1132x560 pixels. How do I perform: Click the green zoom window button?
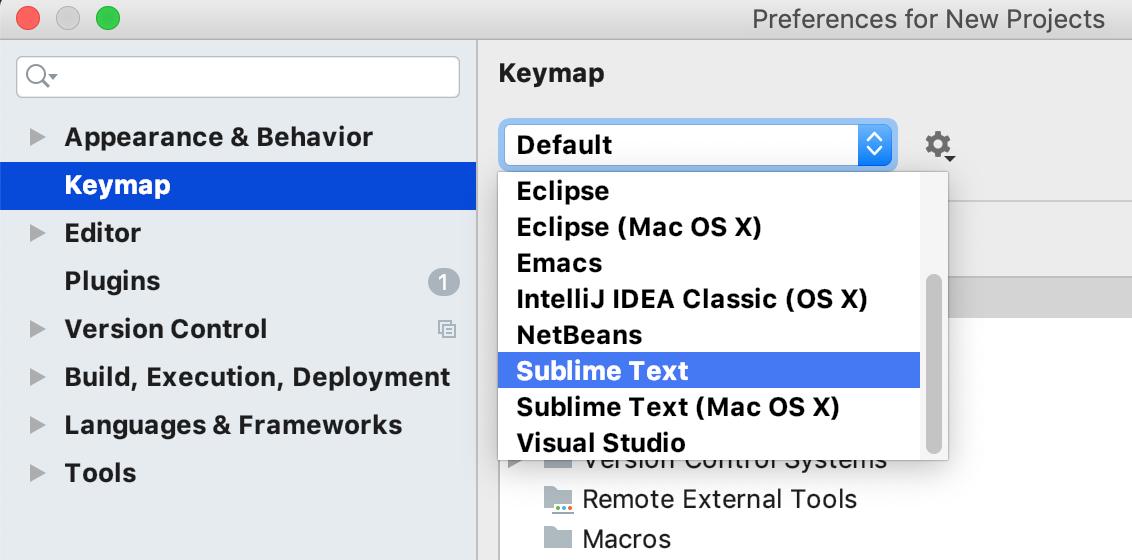click(108, 18)
